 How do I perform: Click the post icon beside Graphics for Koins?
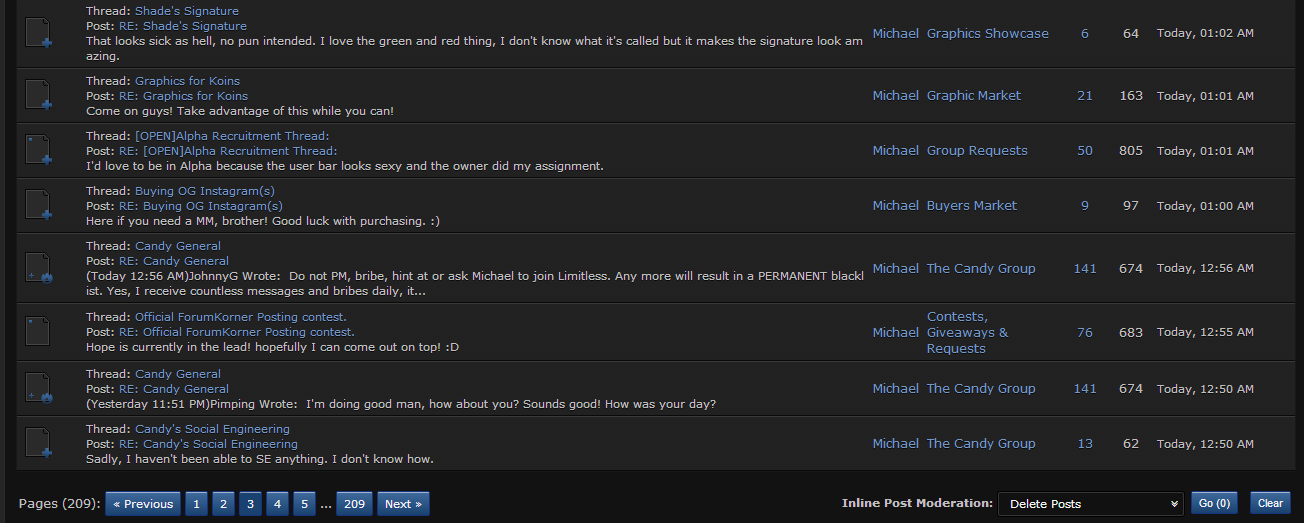coord(38,95)
